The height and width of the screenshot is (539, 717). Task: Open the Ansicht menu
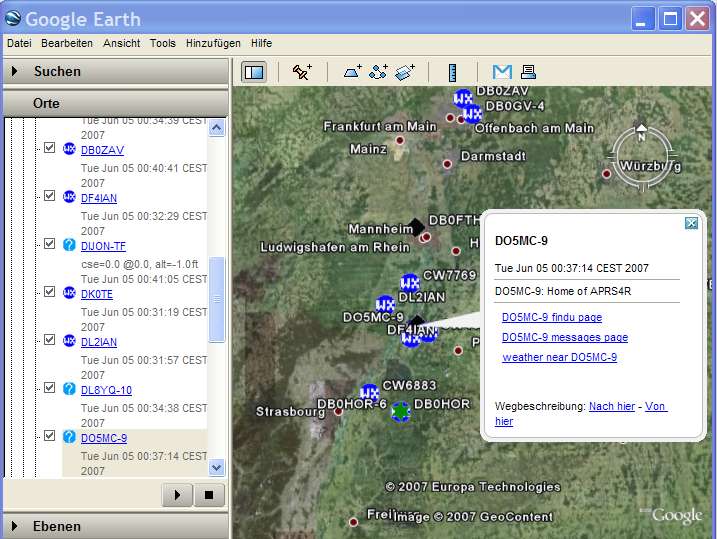122,43
